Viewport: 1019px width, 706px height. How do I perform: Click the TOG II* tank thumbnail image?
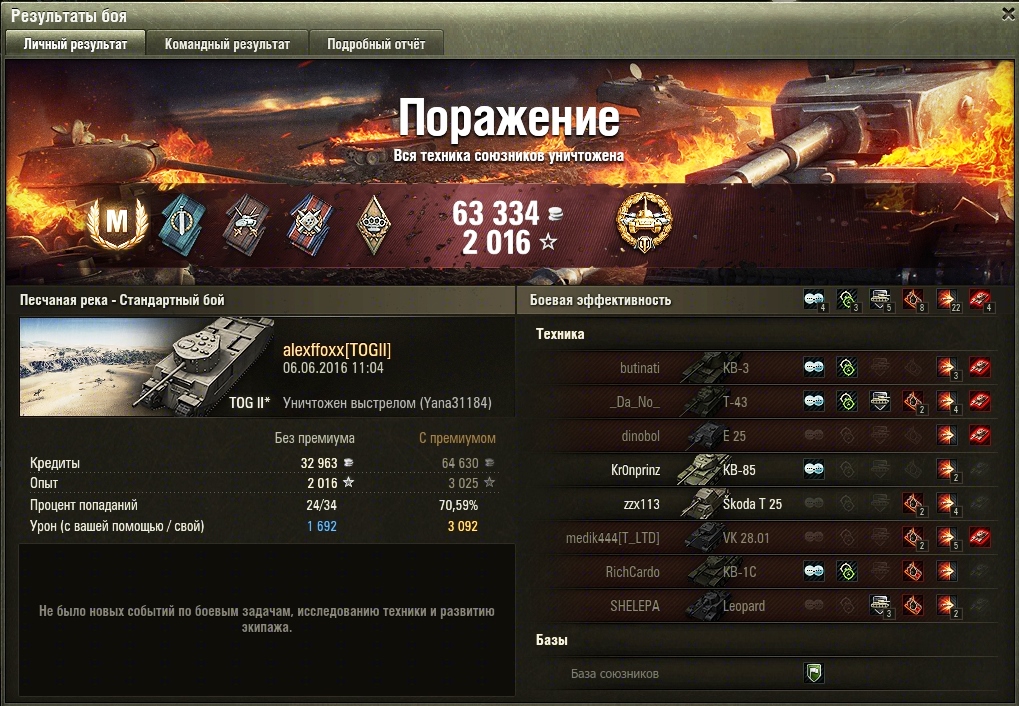pos(147,367)
